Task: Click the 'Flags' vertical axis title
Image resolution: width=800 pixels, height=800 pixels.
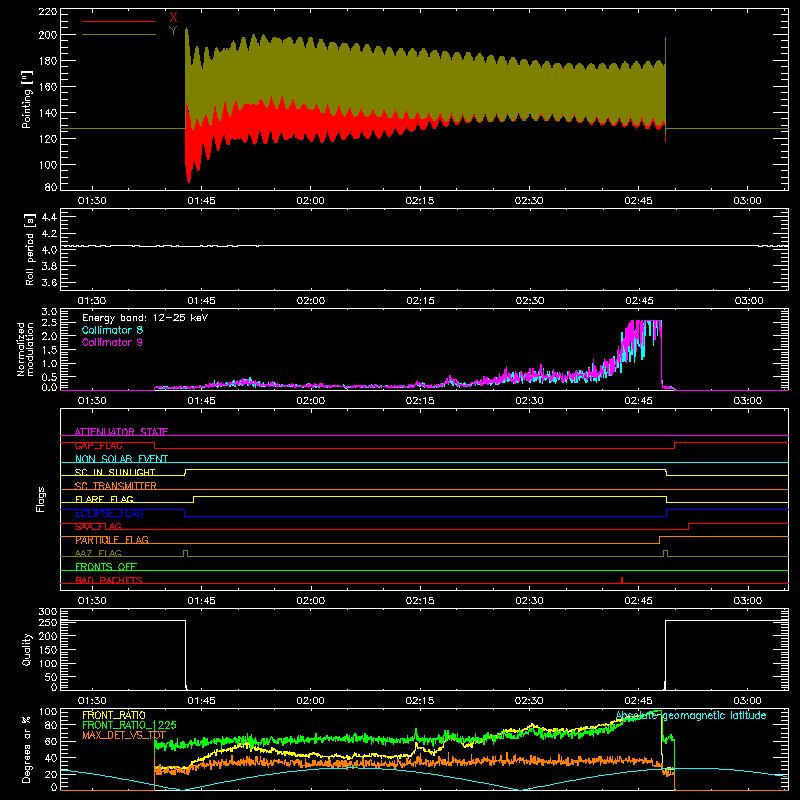Action: (40, 499)
